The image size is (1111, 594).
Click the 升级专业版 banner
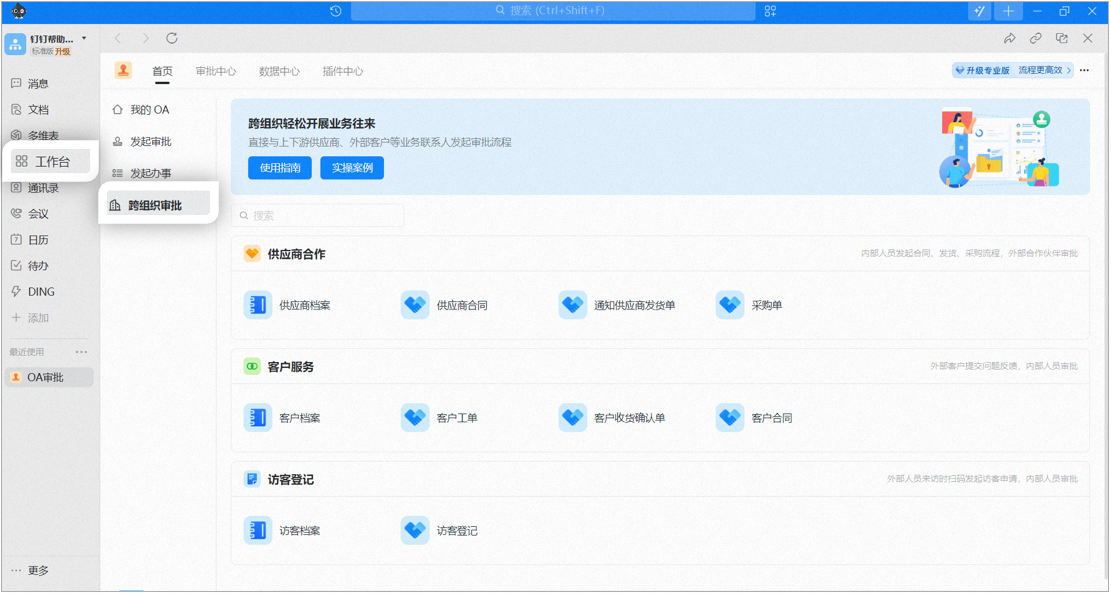click(x=1013, y=70)
